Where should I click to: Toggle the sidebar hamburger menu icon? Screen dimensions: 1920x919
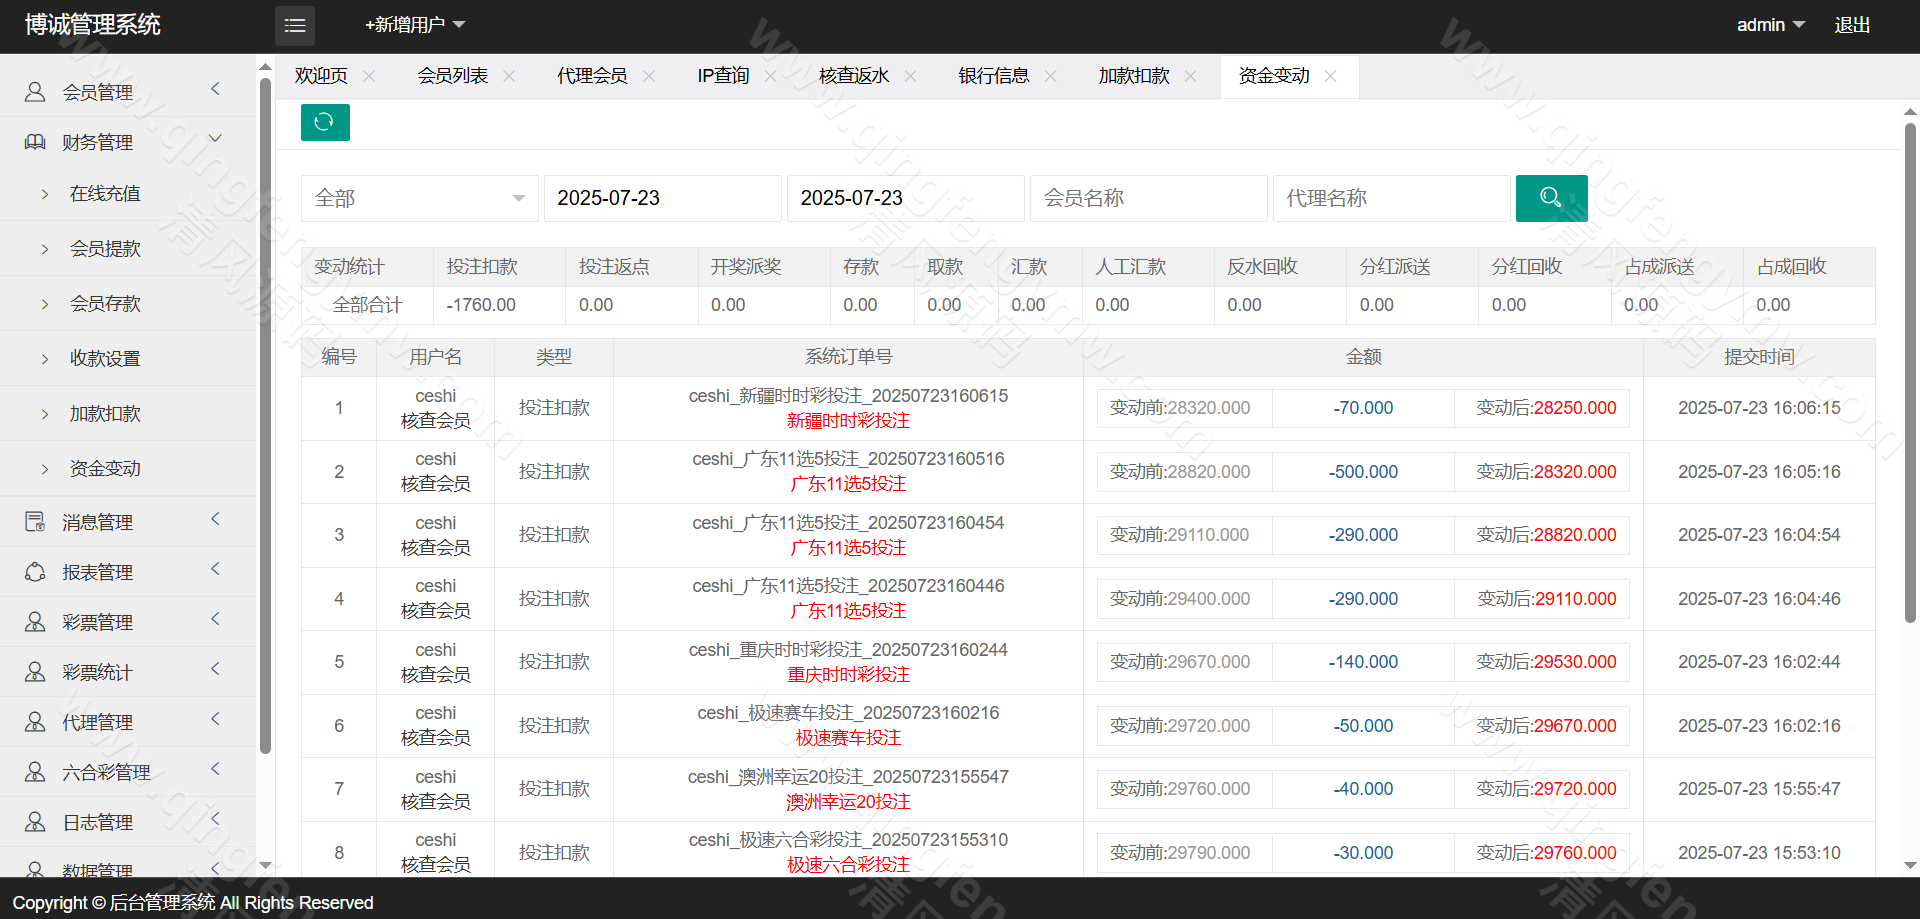(295, 25)
